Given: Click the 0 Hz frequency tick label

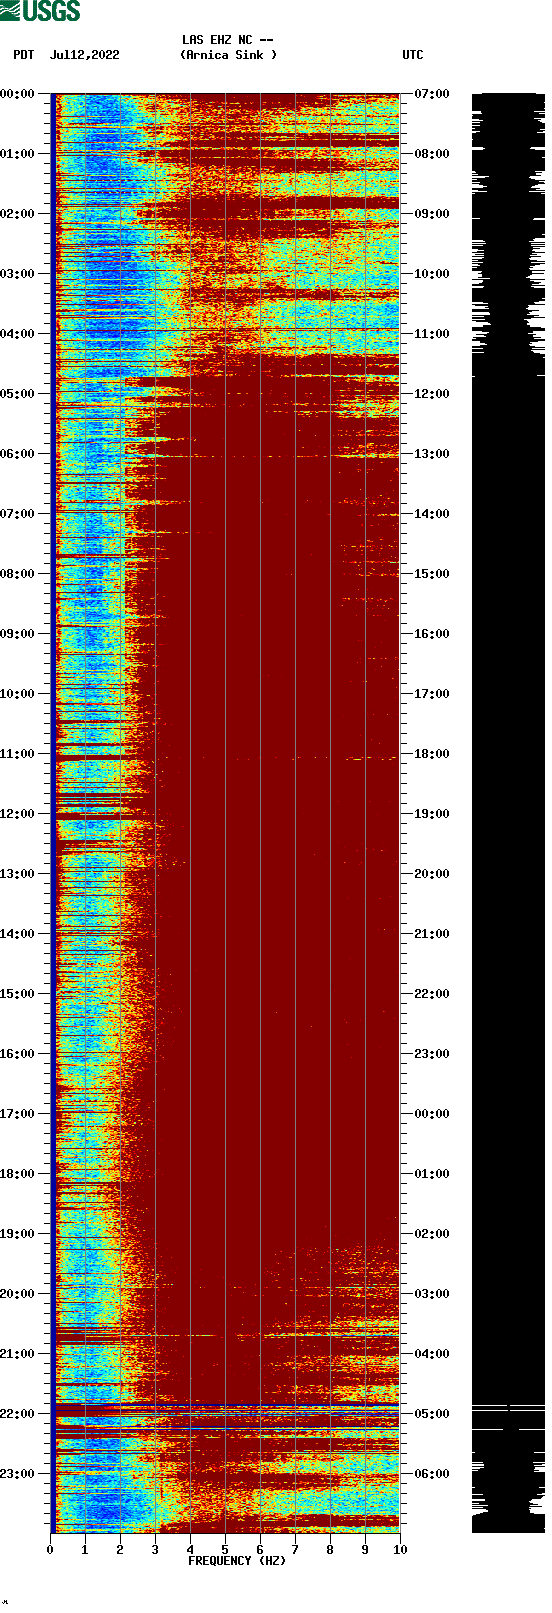Looking at the screenshot, I should coord(50,1550).
